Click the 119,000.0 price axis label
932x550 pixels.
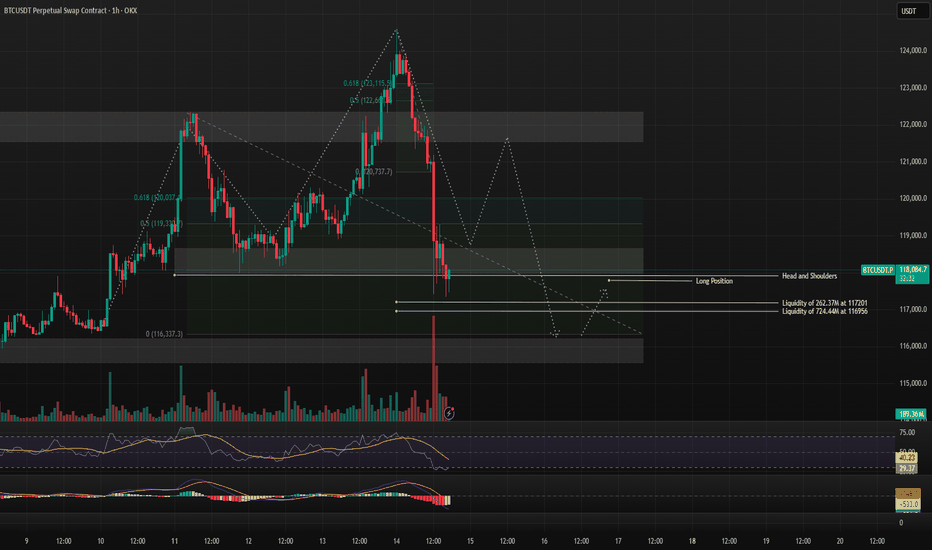click(x=913, y=235)
